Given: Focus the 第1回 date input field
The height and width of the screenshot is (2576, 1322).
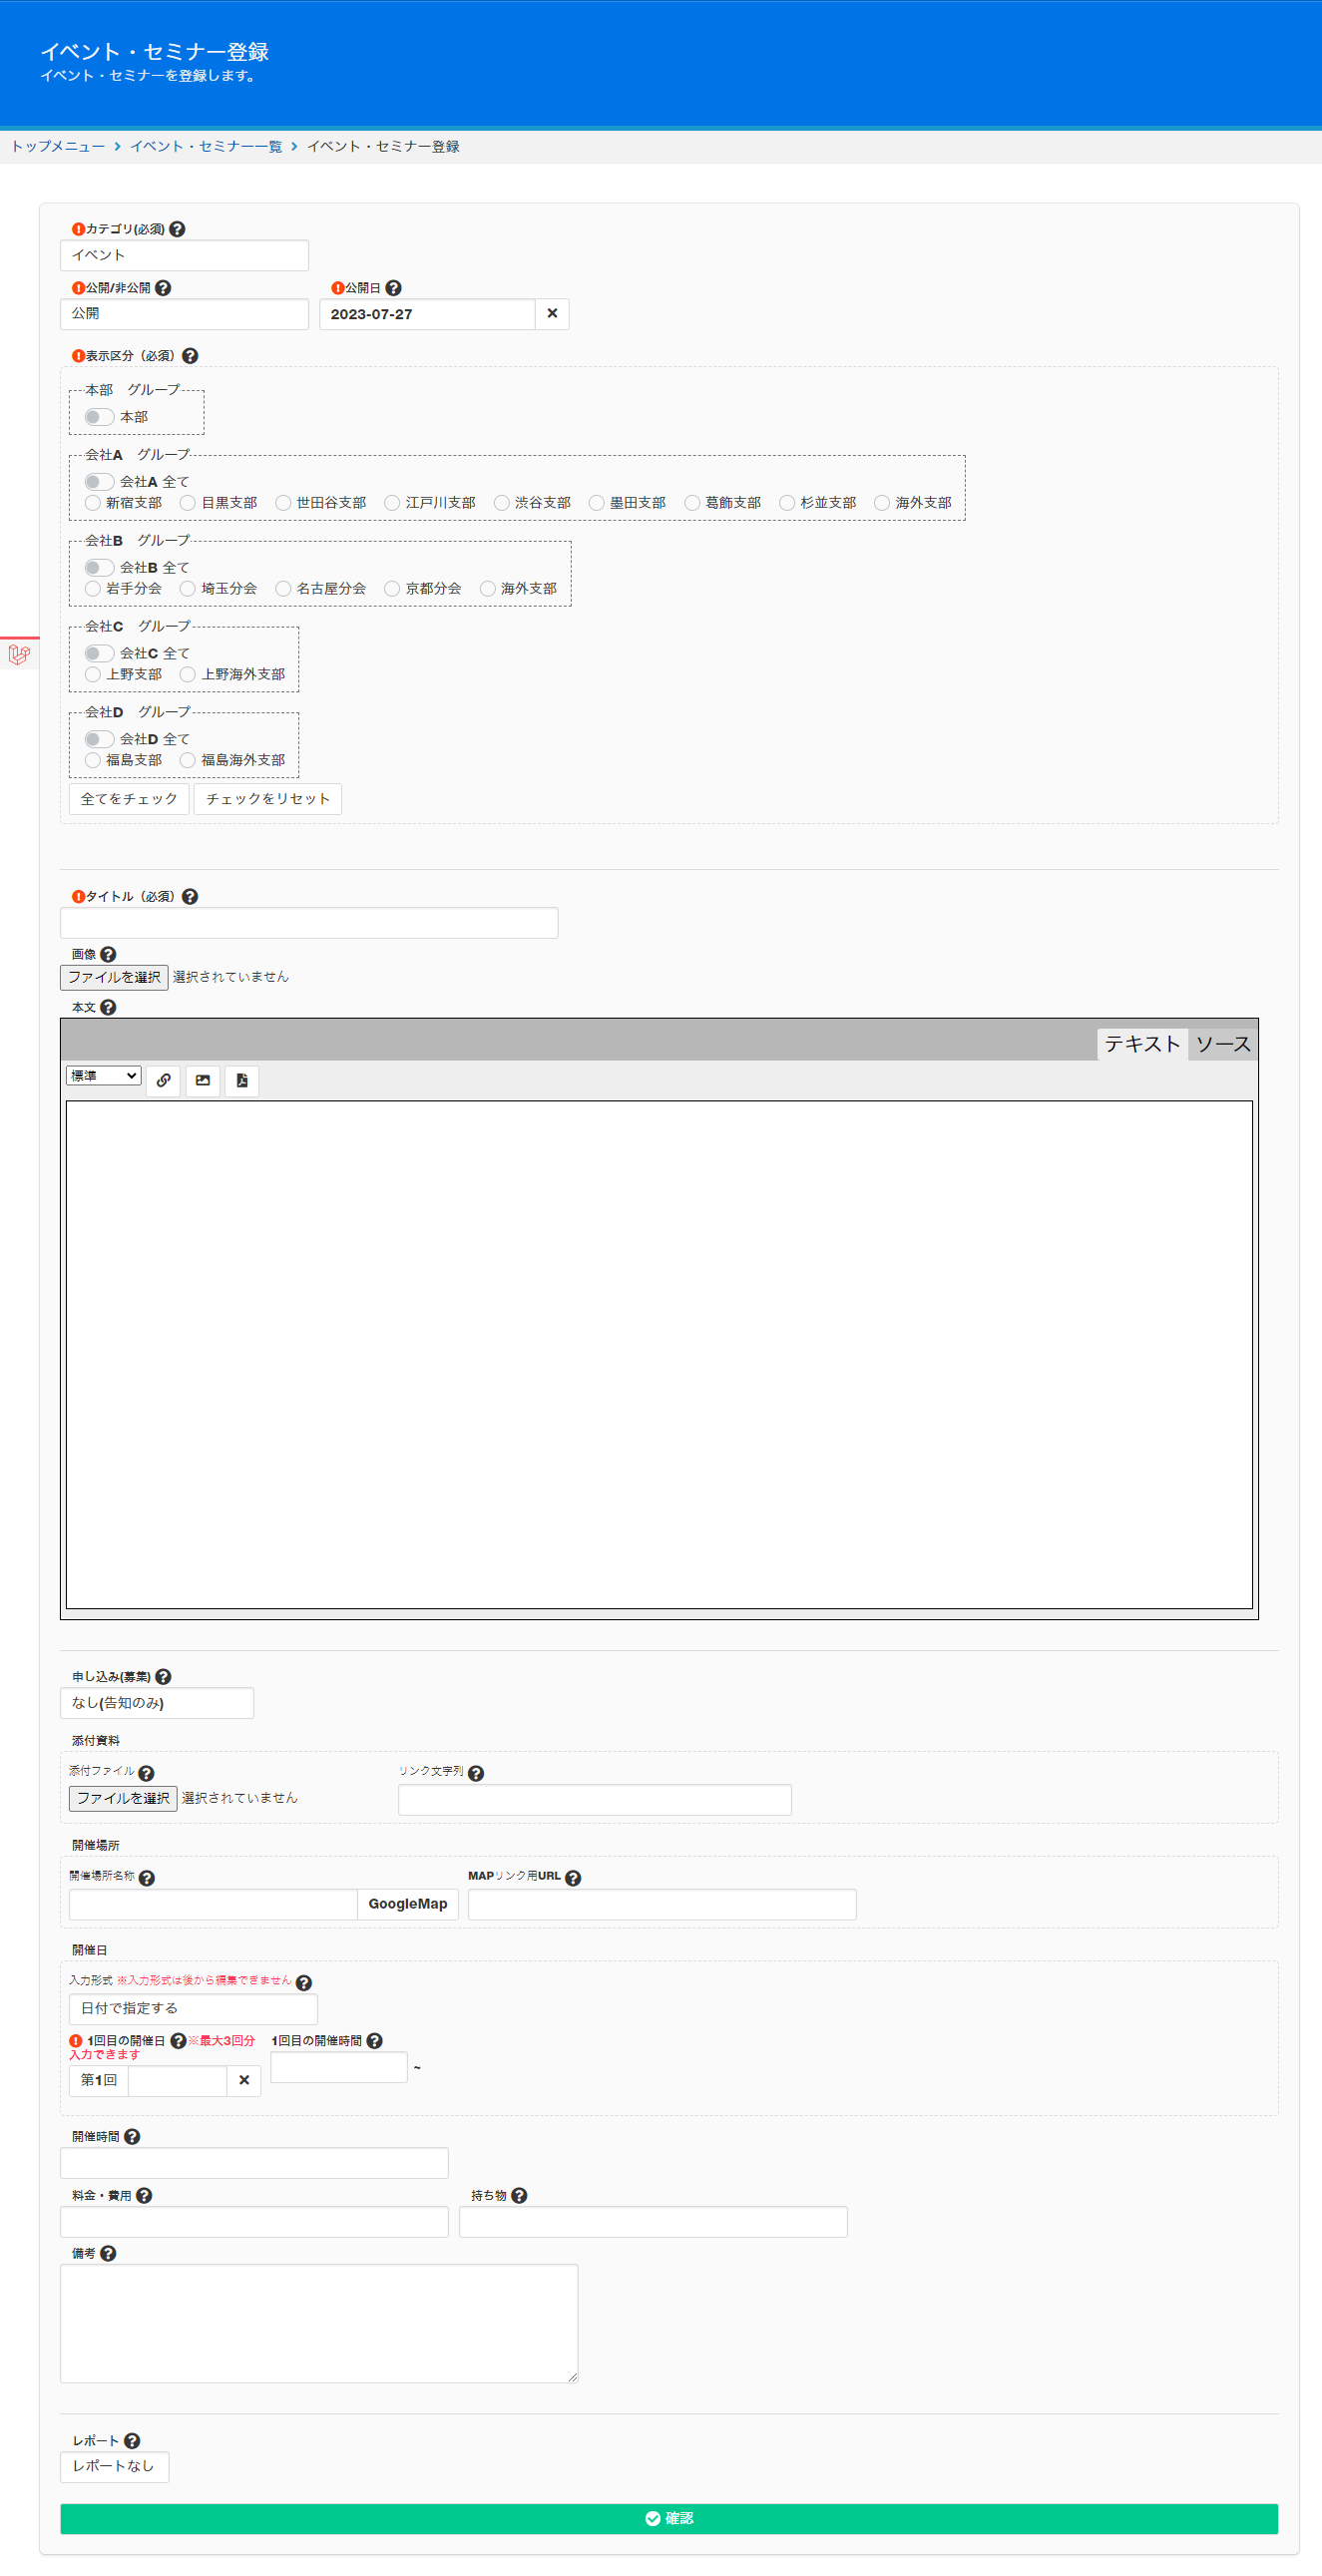Looking at the screenshot, I should pyautogui.click(x=178, y=2081).
